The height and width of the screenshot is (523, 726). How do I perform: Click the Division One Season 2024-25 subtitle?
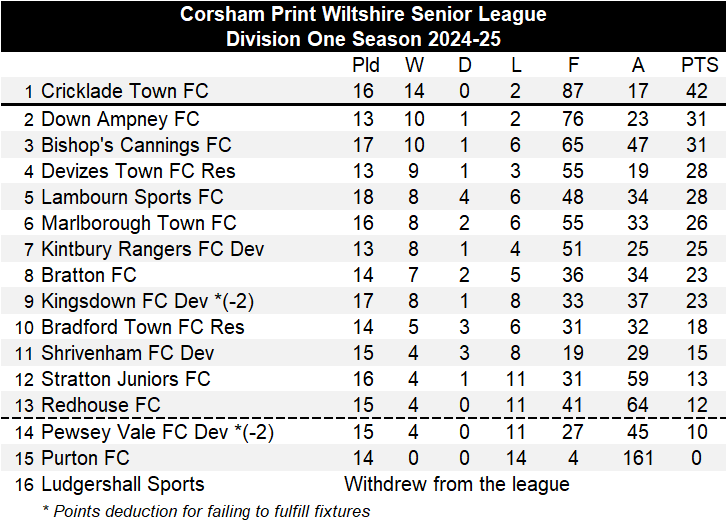[363, 39]
